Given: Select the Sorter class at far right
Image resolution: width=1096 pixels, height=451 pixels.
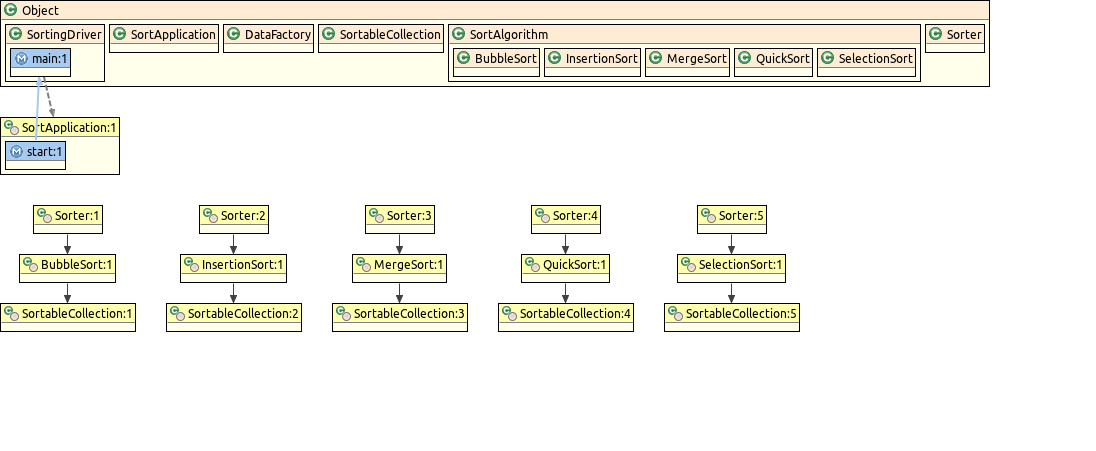Looking at the screenshot, I should point(955,35).
